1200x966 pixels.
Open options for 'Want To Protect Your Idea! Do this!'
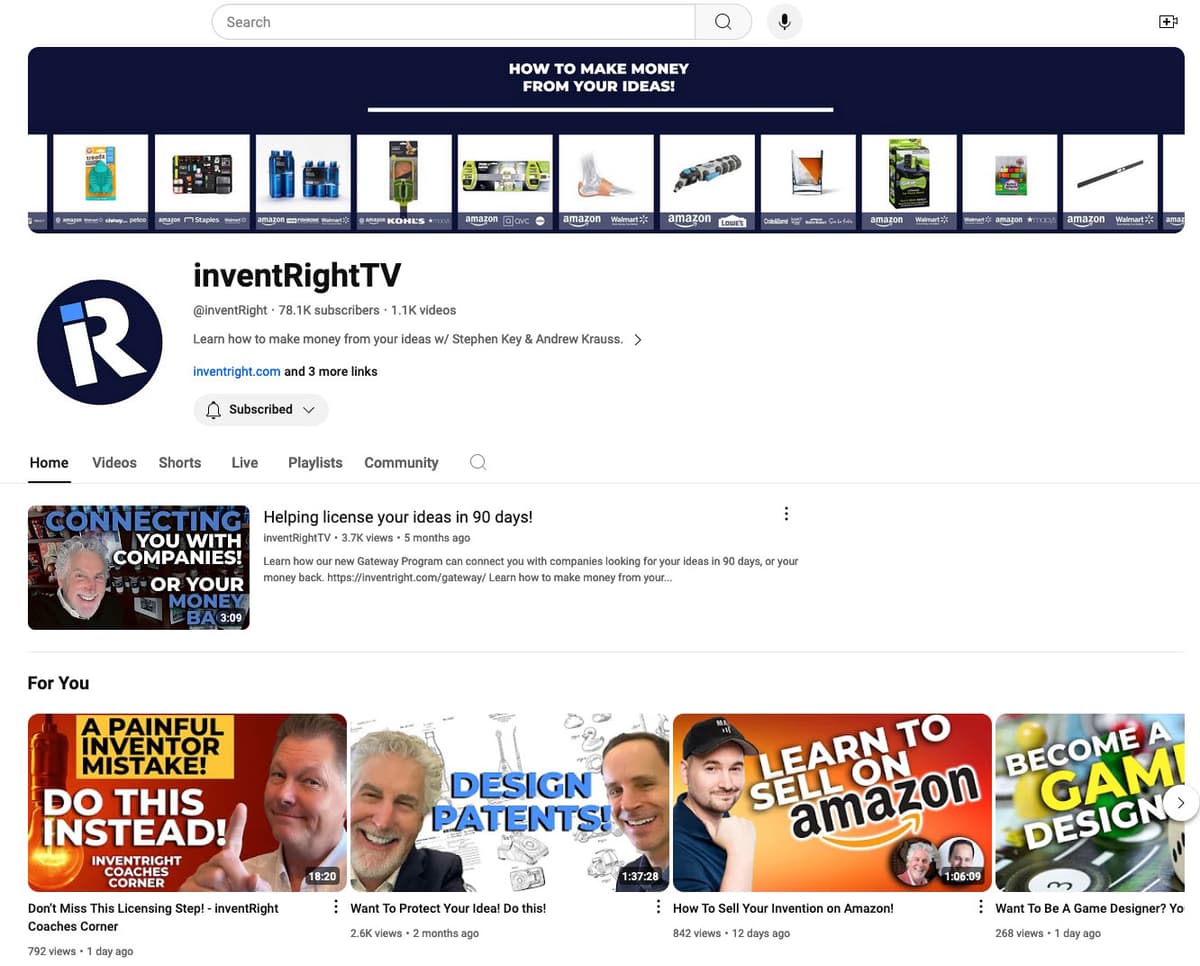658,906
